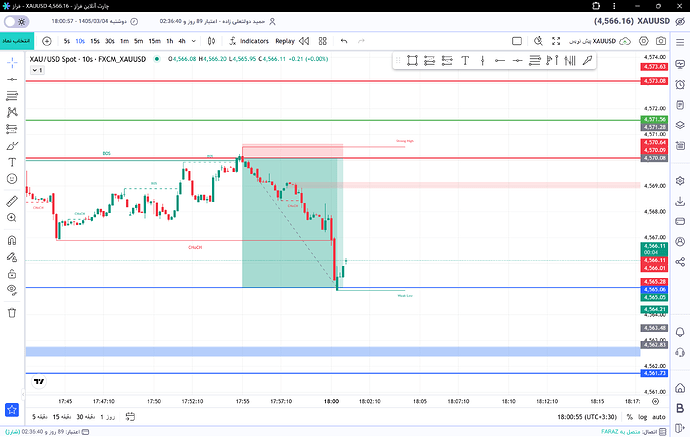
Task: Select the crosshair cursor tool
Action: (12, 63)
